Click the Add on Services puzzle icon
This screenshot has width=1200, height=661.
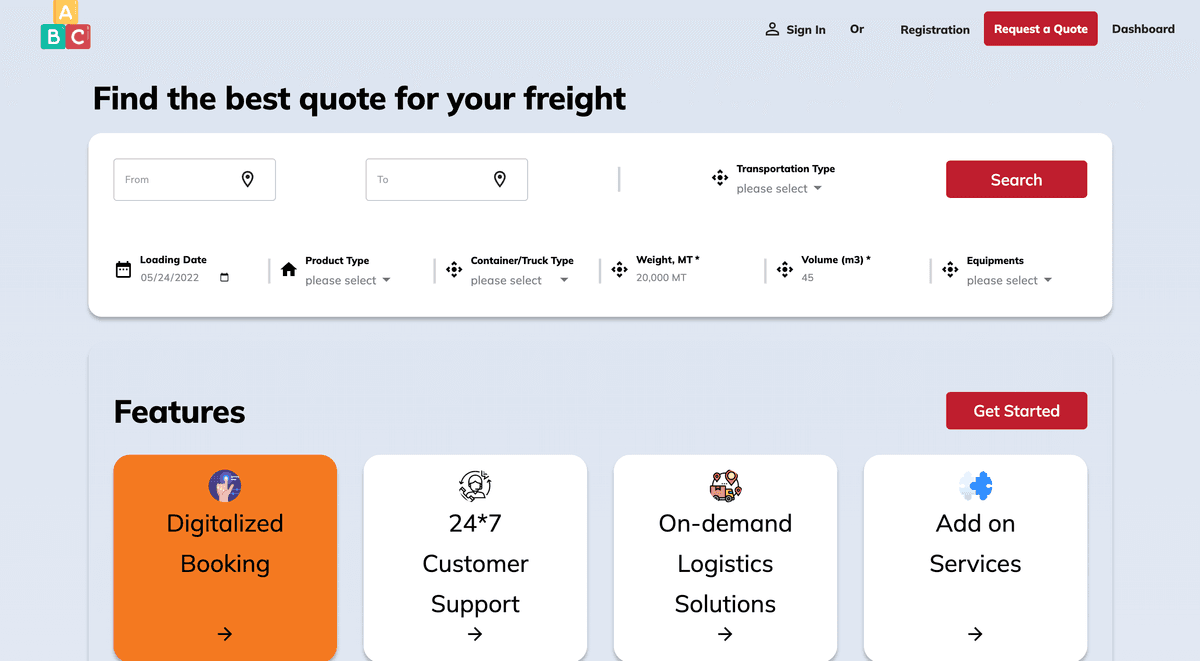tap(975, 486)
